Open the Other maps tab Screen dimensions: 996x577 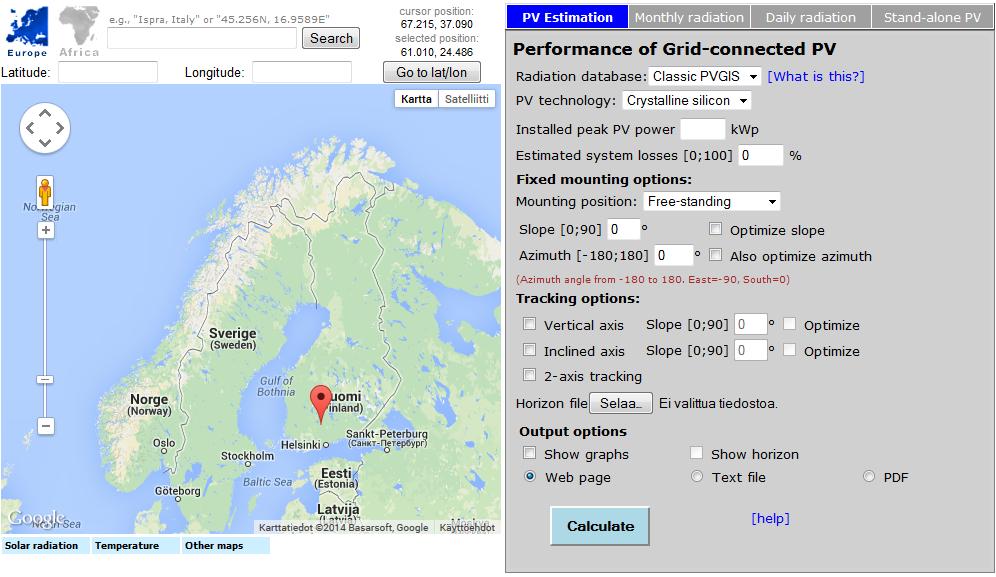[x=225, y=546]
